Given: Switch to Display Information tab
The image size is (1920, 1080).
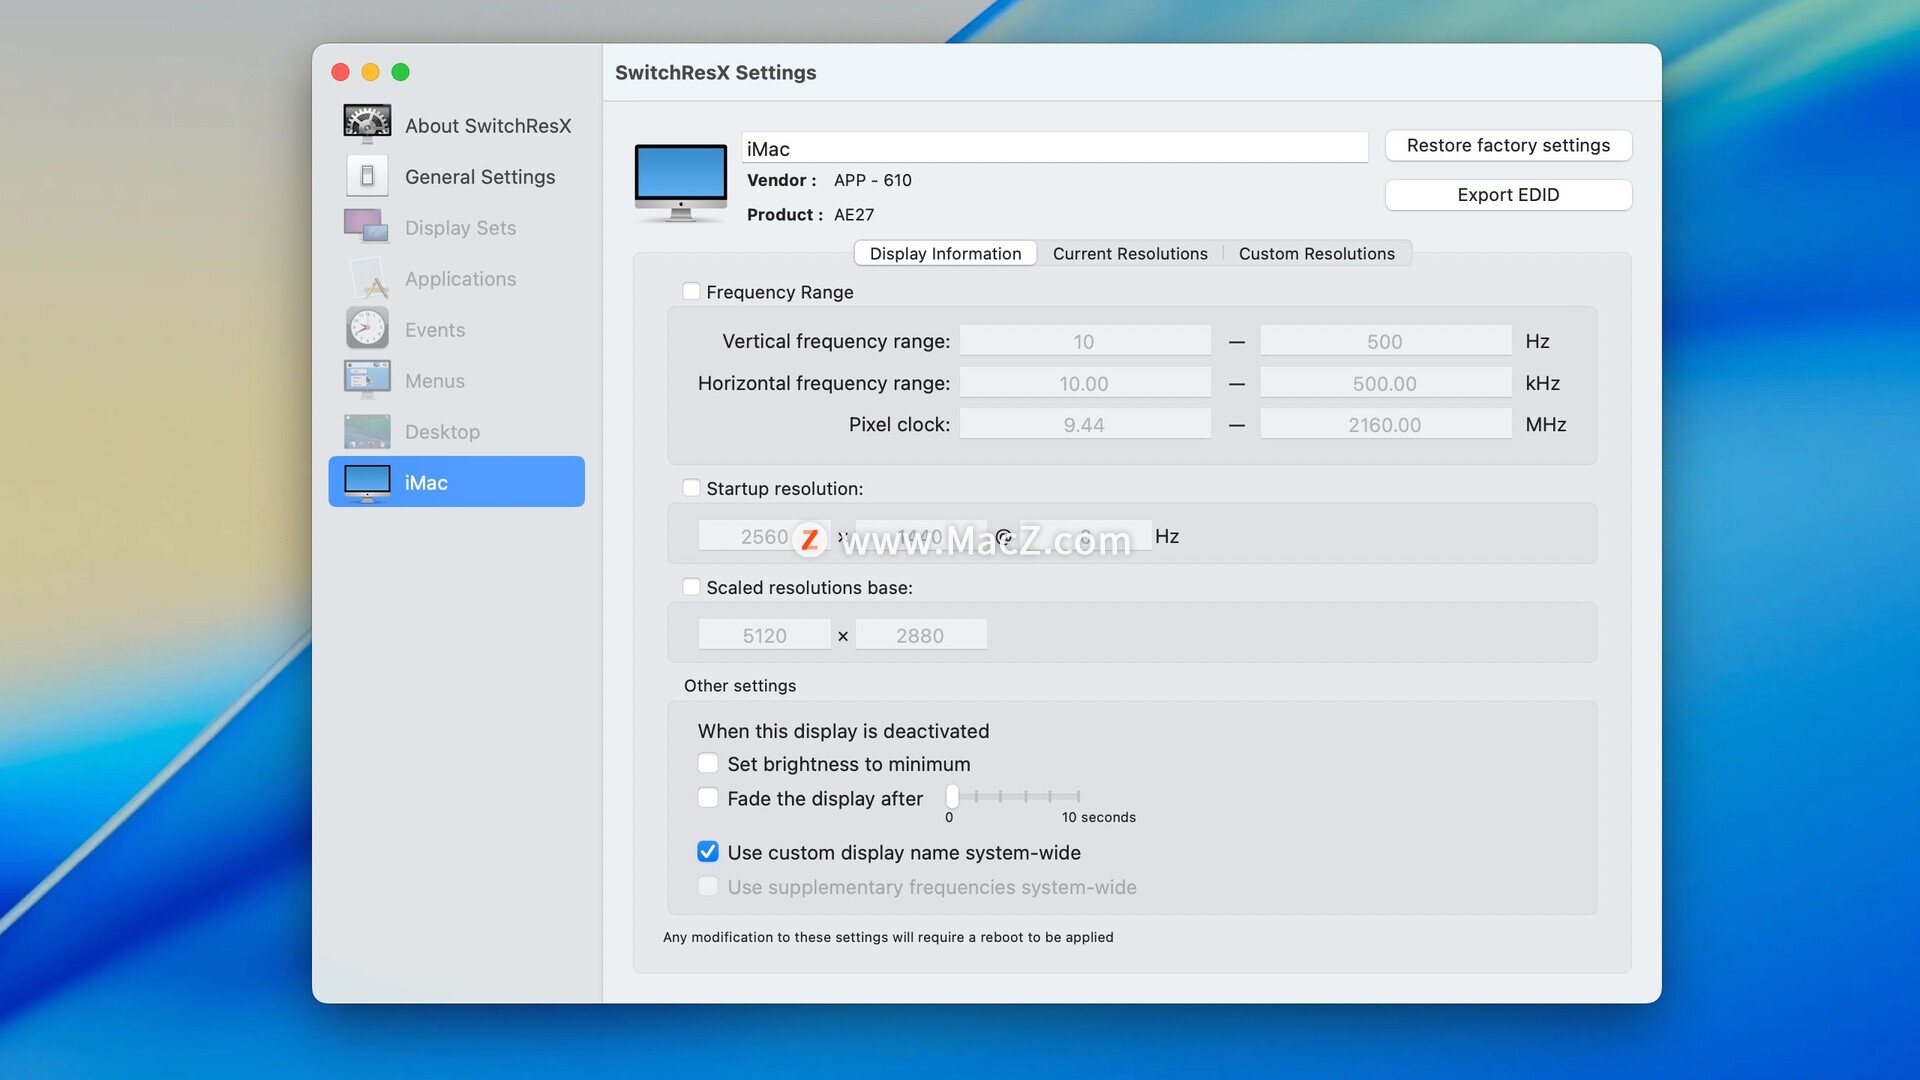Looking at the screenshot, I should pos(945,253).
